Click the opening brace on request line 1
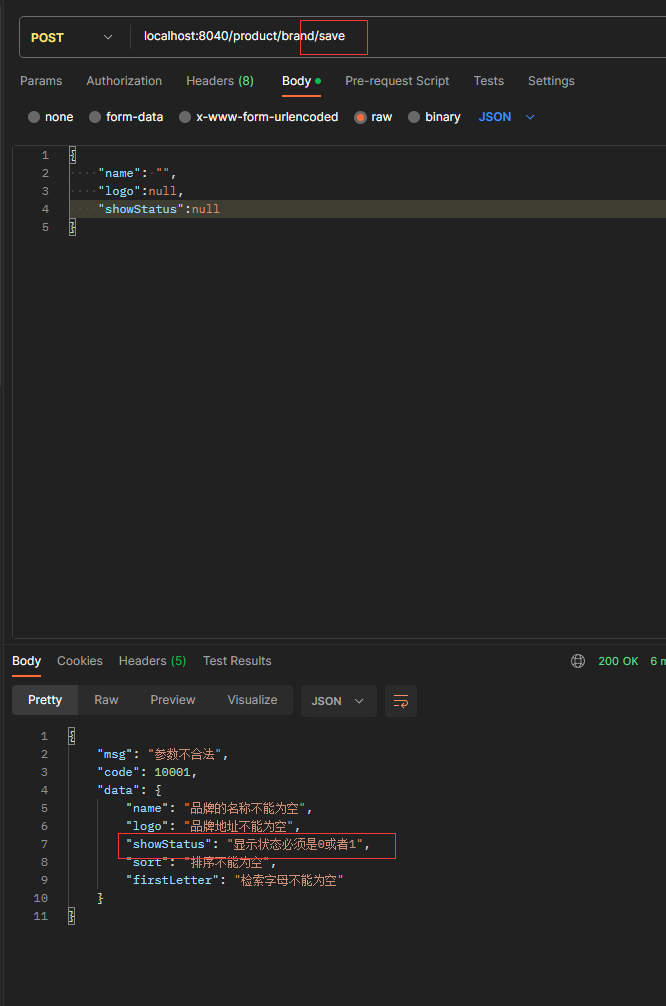666x1006 pixels. click(x=73, y=155)
